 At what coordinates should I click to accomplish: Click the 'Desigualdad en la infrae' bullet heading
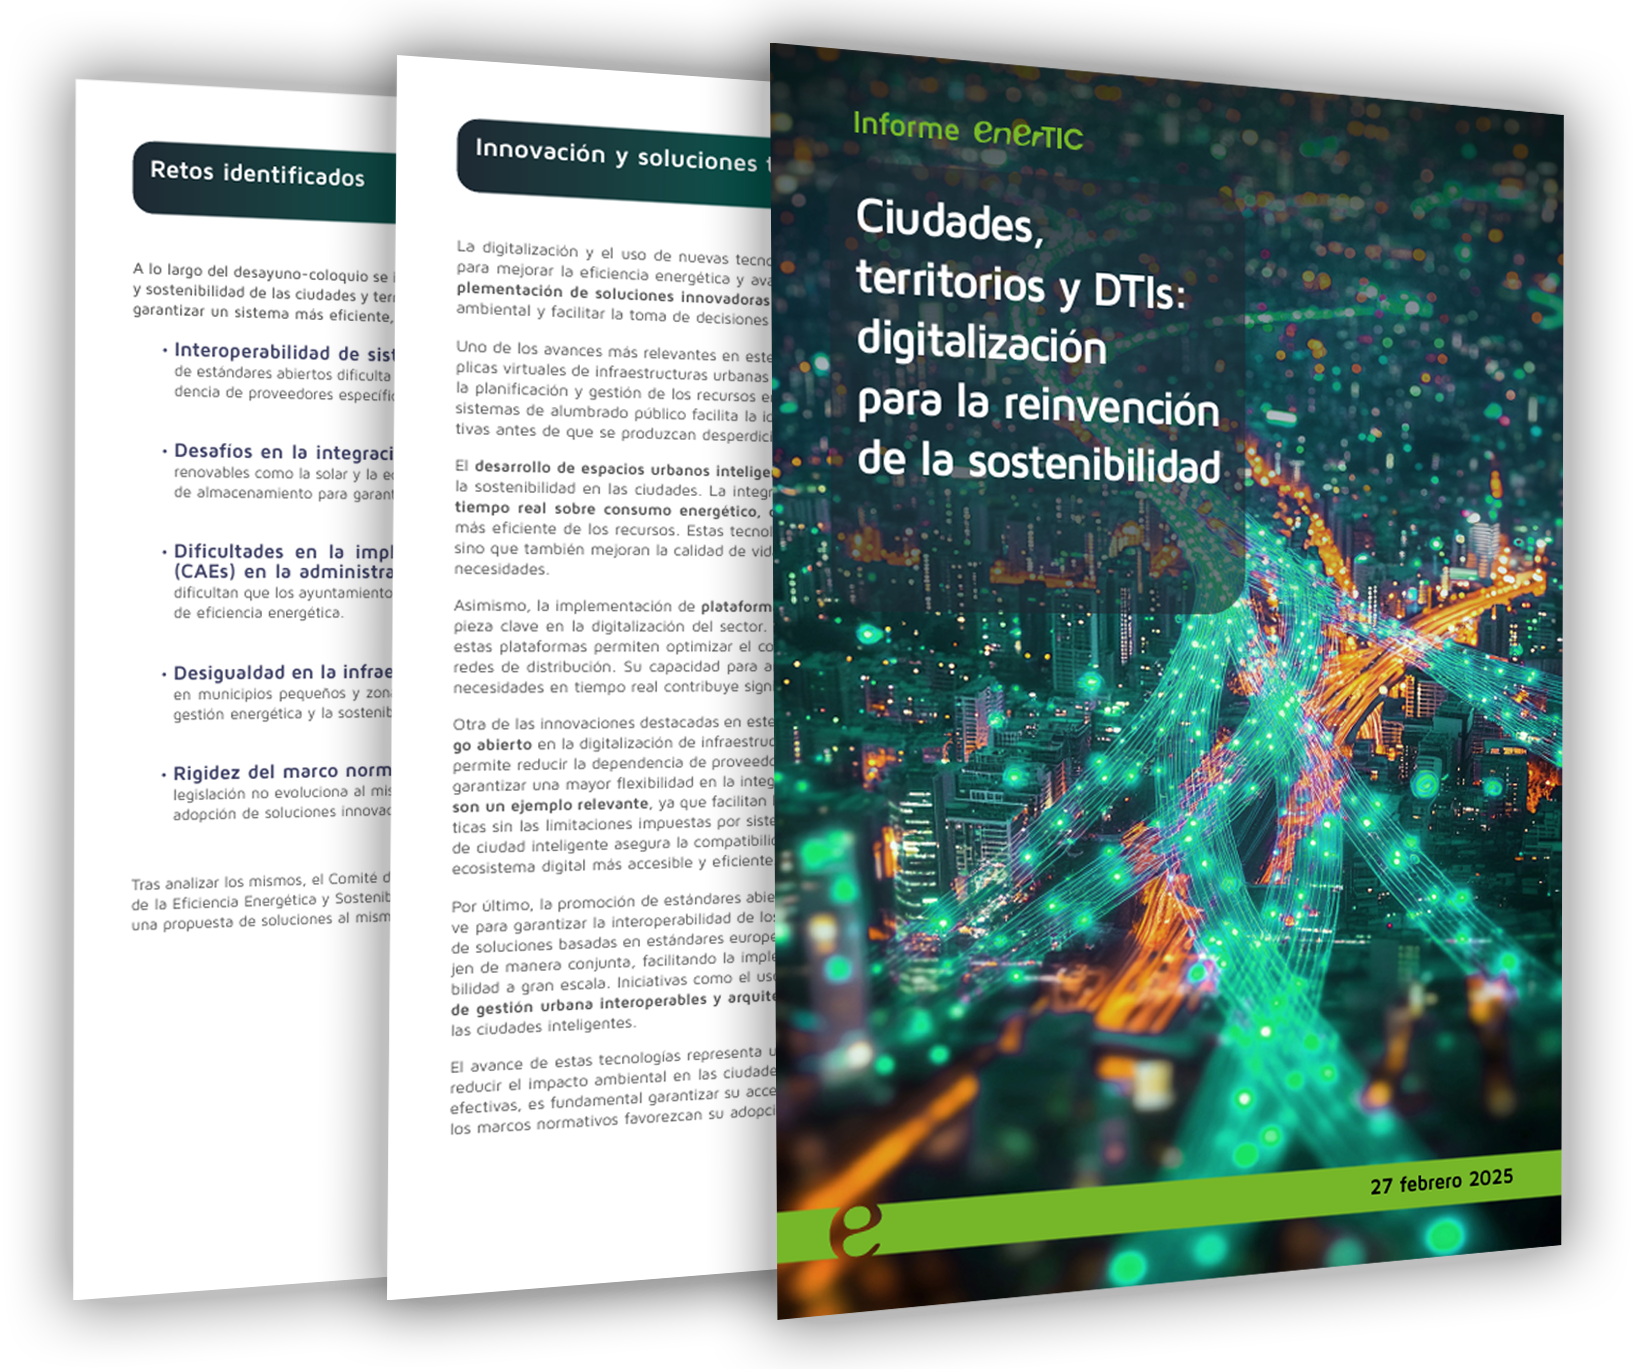pos(283,672)
